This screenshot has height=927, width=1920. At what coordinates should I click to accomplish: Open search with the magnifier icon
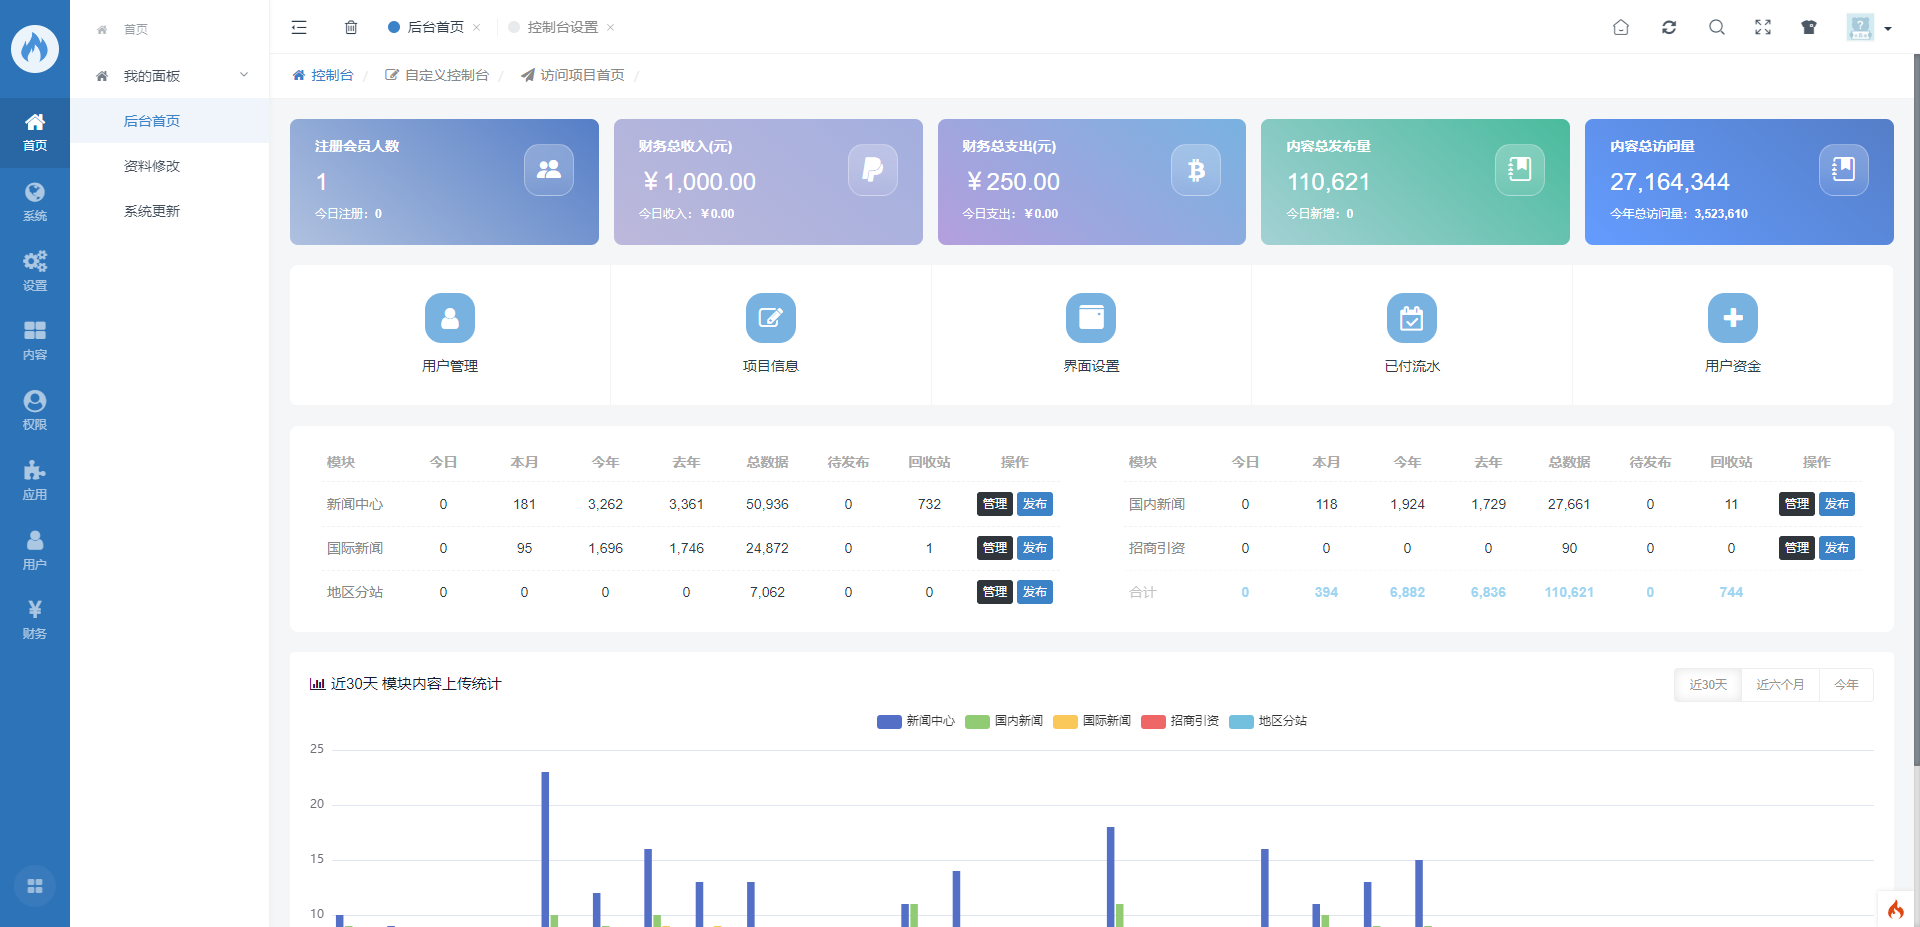pyautogui.click(x=1717, y=27)
